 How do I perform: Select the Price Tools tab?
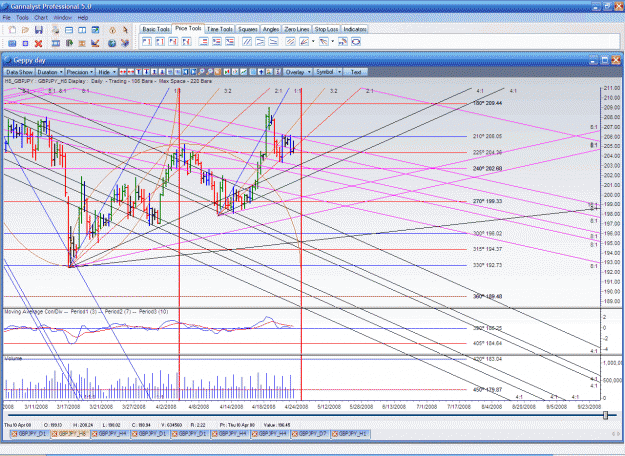tap(188, 28)
